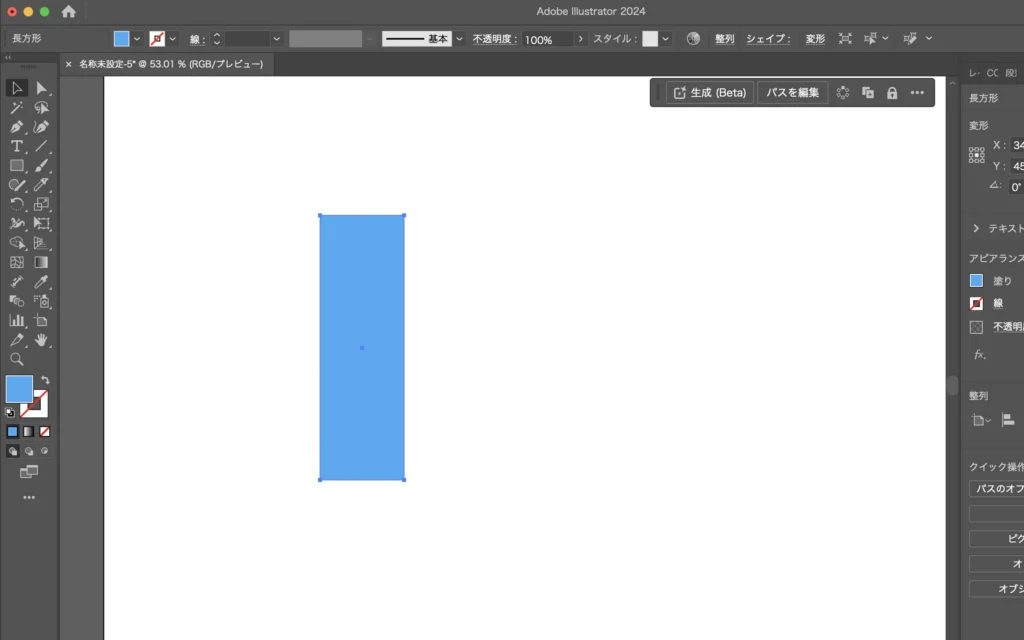Expand the テキスト section in properties panel
This screenshot has width=1024, height=640.
[x=976, y=229]
